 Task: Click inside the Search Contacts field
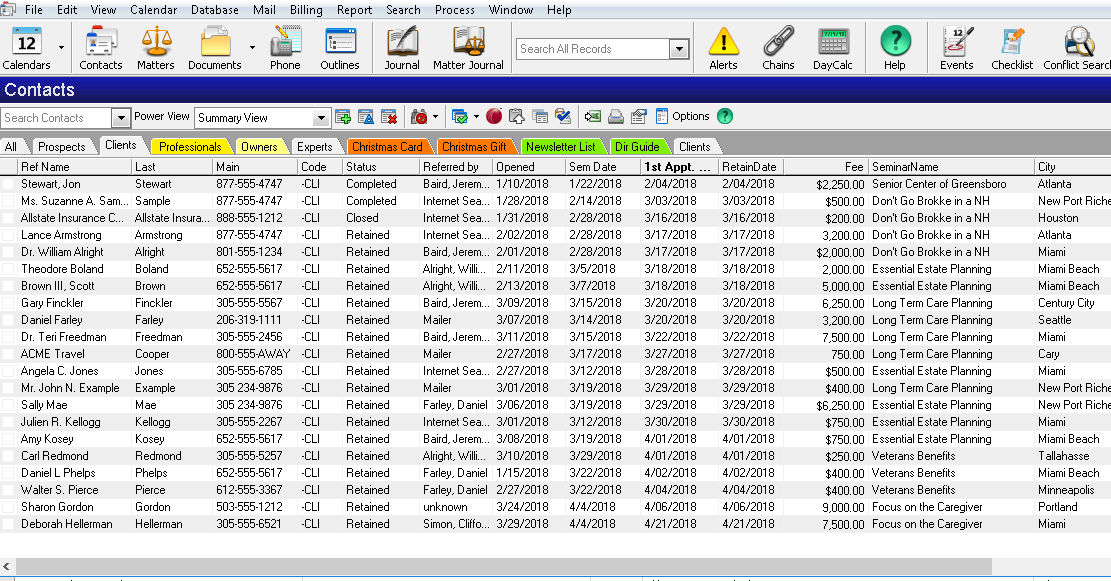click(x=55, y=117)
